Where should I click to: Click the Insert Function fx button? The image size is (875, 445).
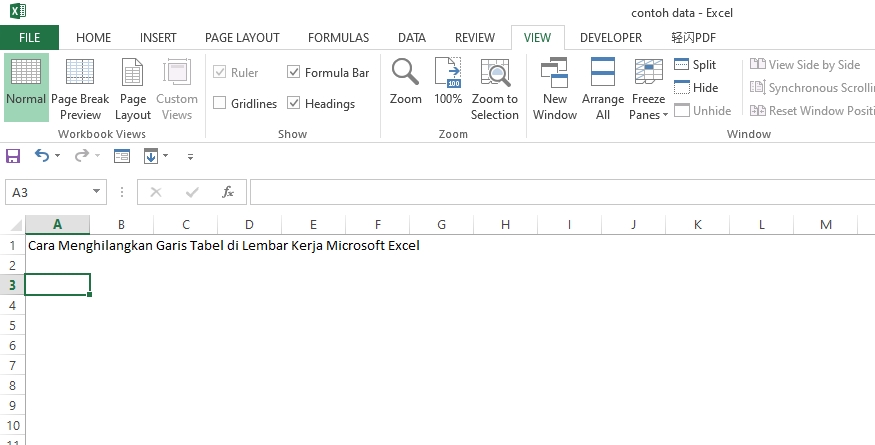228,192
